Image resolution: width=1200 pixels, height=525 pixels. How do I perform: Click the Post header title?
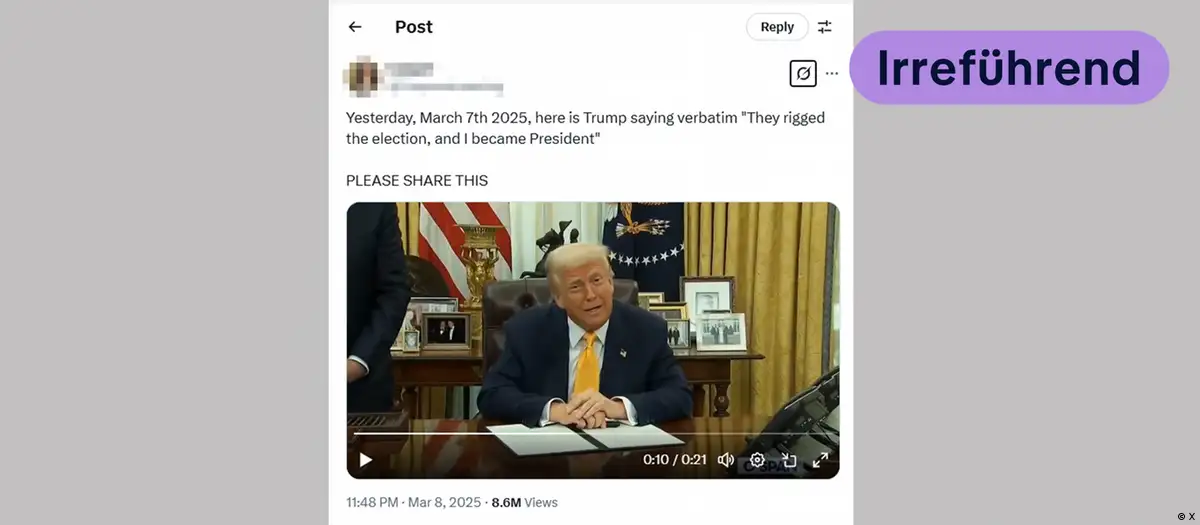414,27
